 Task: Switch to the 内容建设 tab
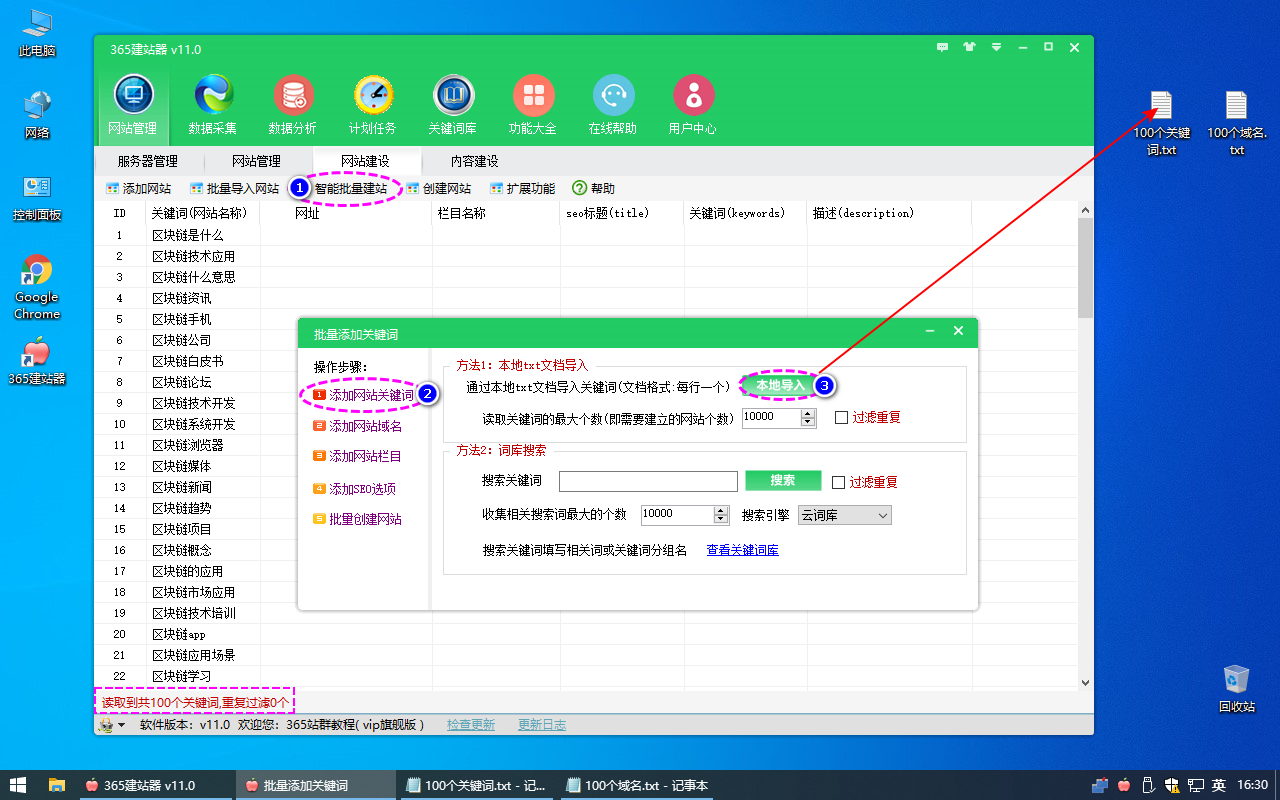pyautogui.click(x=475, y=161)
